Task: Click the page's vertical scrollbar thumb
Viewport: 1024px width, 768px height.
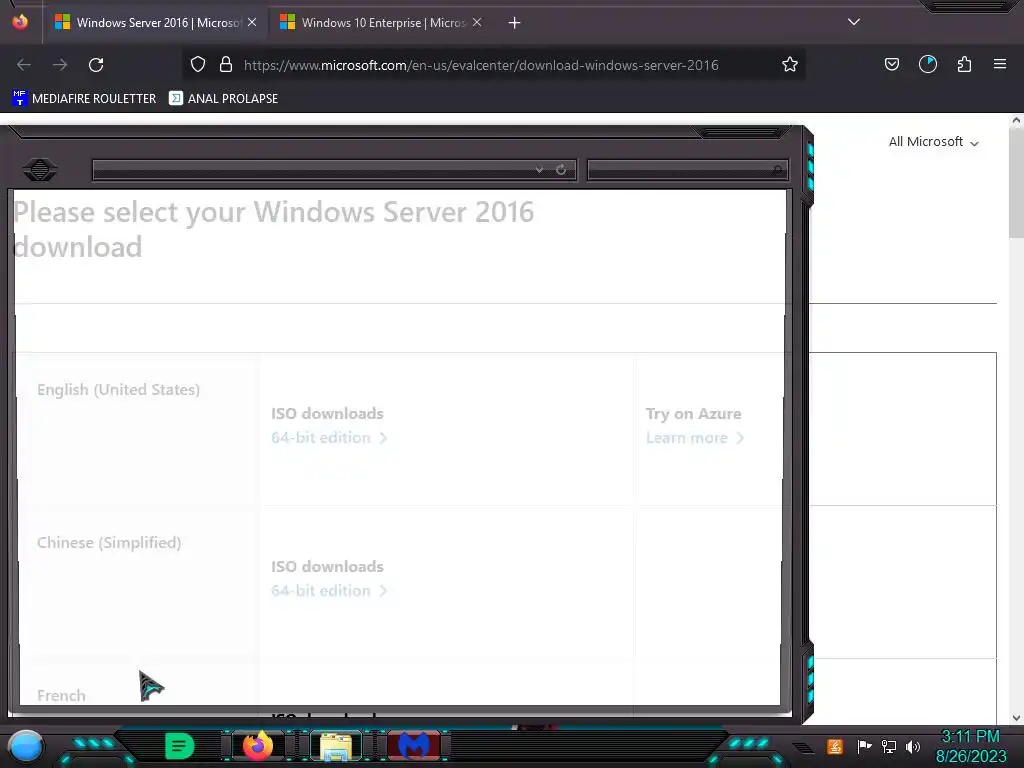Action: point(1016,184)
